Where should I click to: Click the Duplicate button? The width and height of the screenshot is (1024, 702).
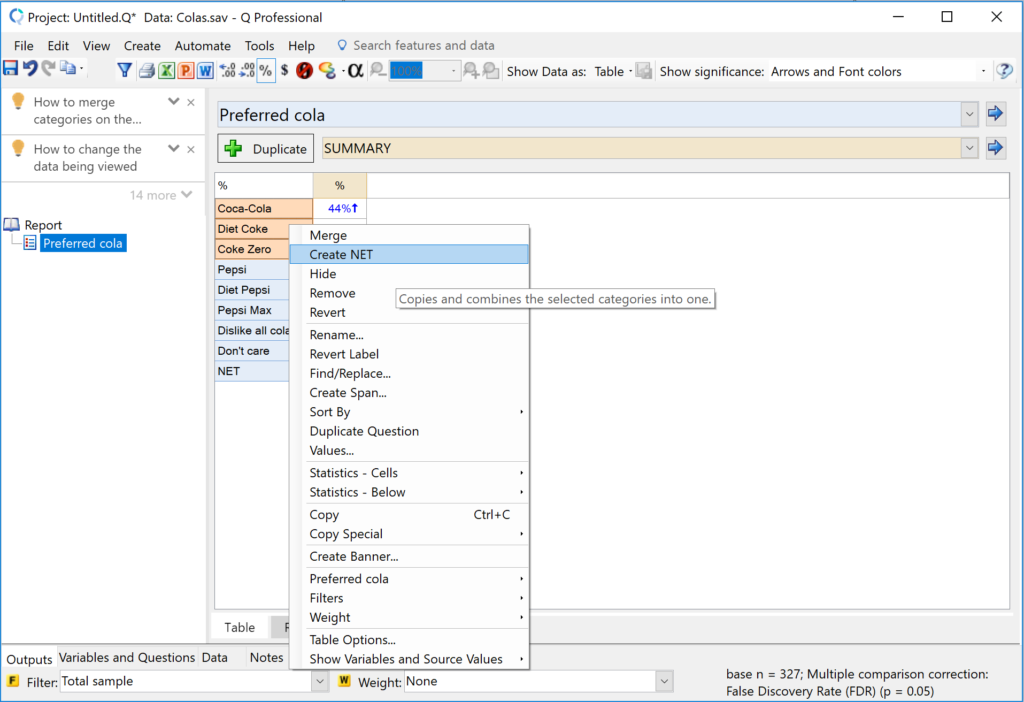coord(265,148)
